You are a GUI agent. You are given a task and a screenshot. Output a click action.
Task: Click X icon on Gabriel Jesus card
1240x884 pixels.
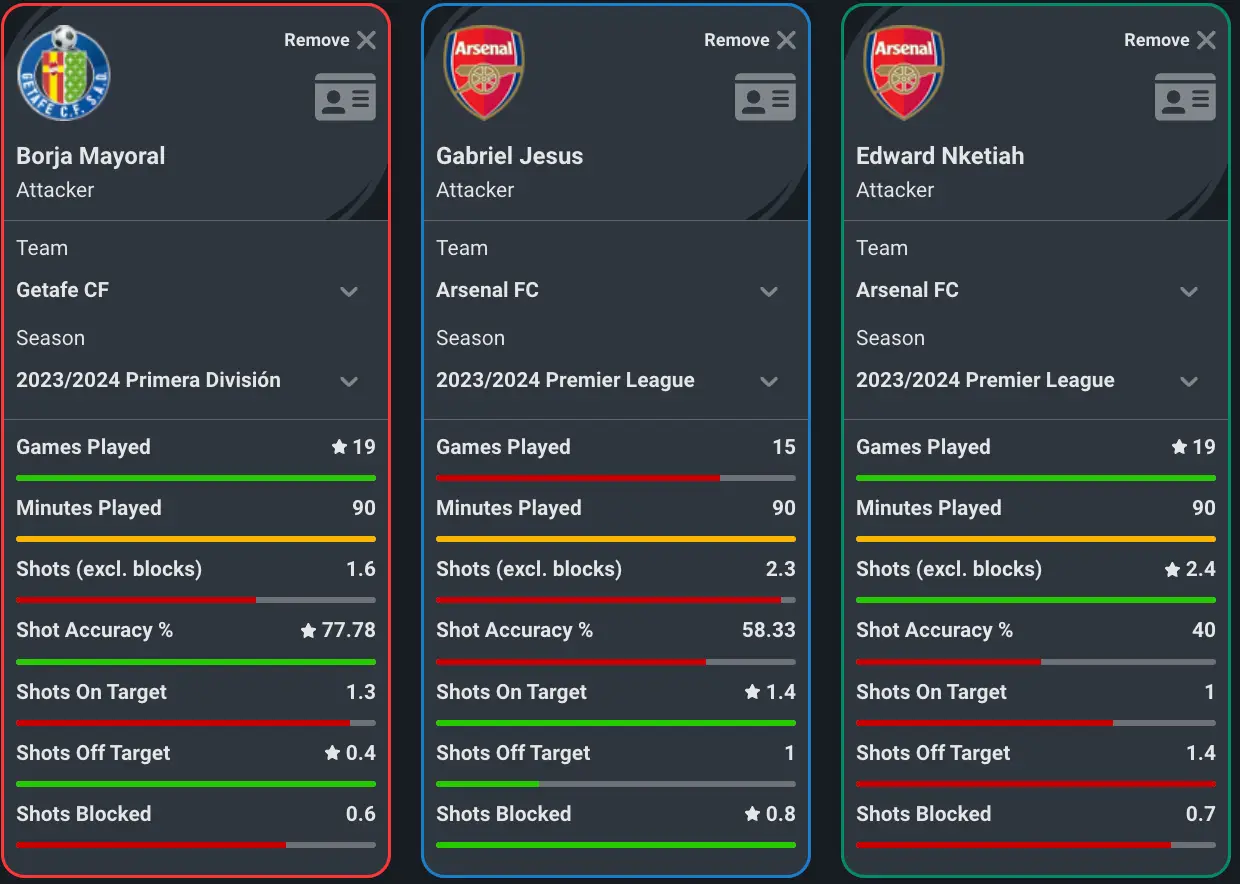click(x=787, y=40)
